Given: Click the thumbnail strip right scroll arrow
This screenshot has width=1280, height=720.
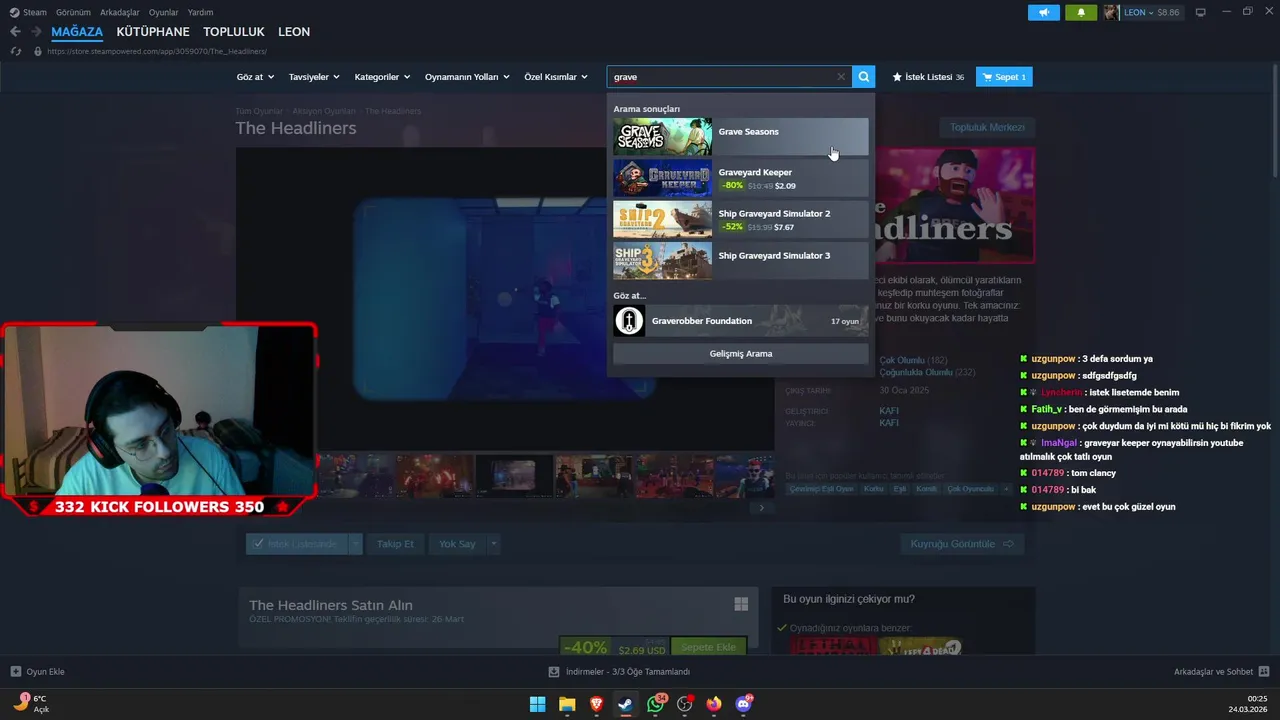Looking at the screenshot, I should point(761,508).
